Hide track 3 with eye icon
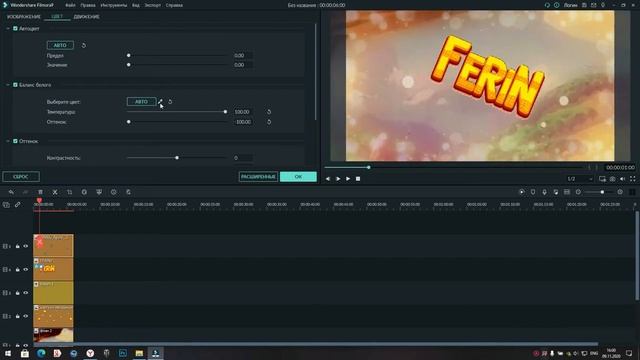Viewport: 640px width, 360px height. pyautogui.click(x=26, y=293)
